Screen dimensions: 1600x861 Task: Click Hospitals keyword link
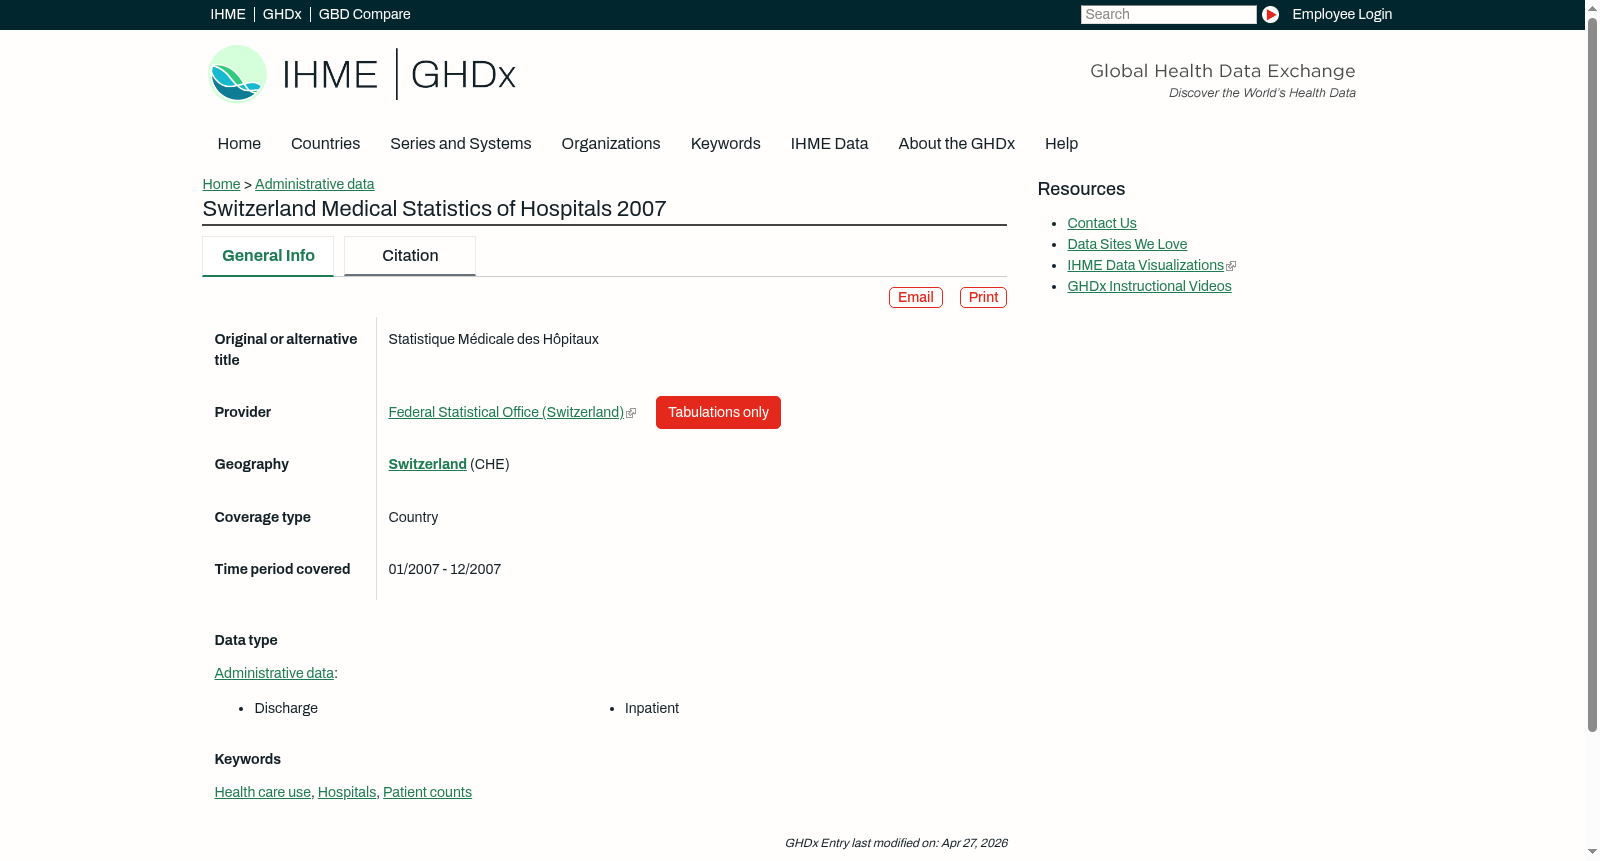tap(347, 792)
